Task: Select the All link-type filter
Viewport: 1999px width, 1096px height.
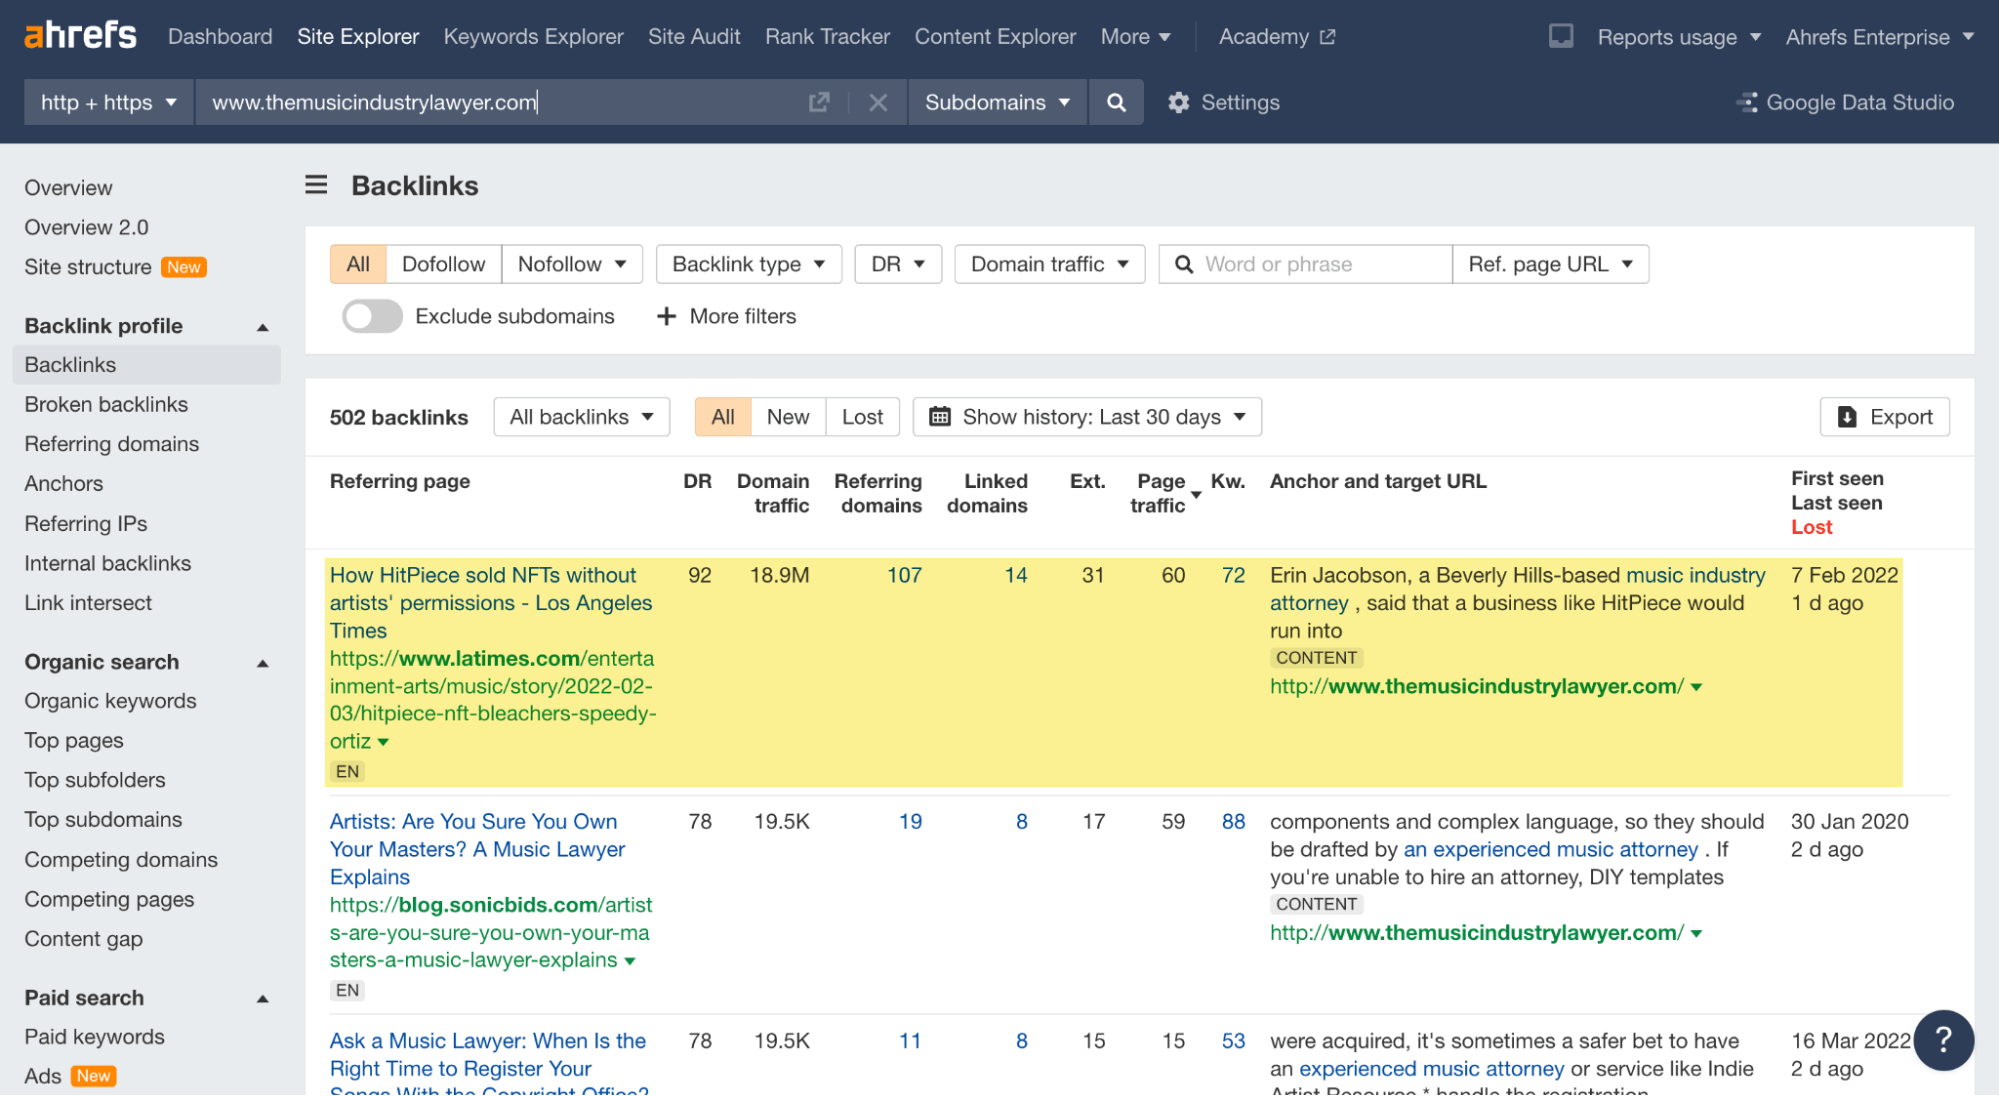Action: pos(358,264)
